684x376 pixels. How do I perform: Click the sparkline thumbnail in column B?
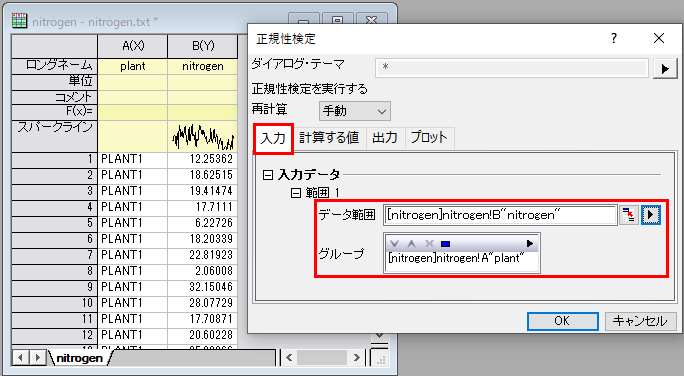point(203,137)
